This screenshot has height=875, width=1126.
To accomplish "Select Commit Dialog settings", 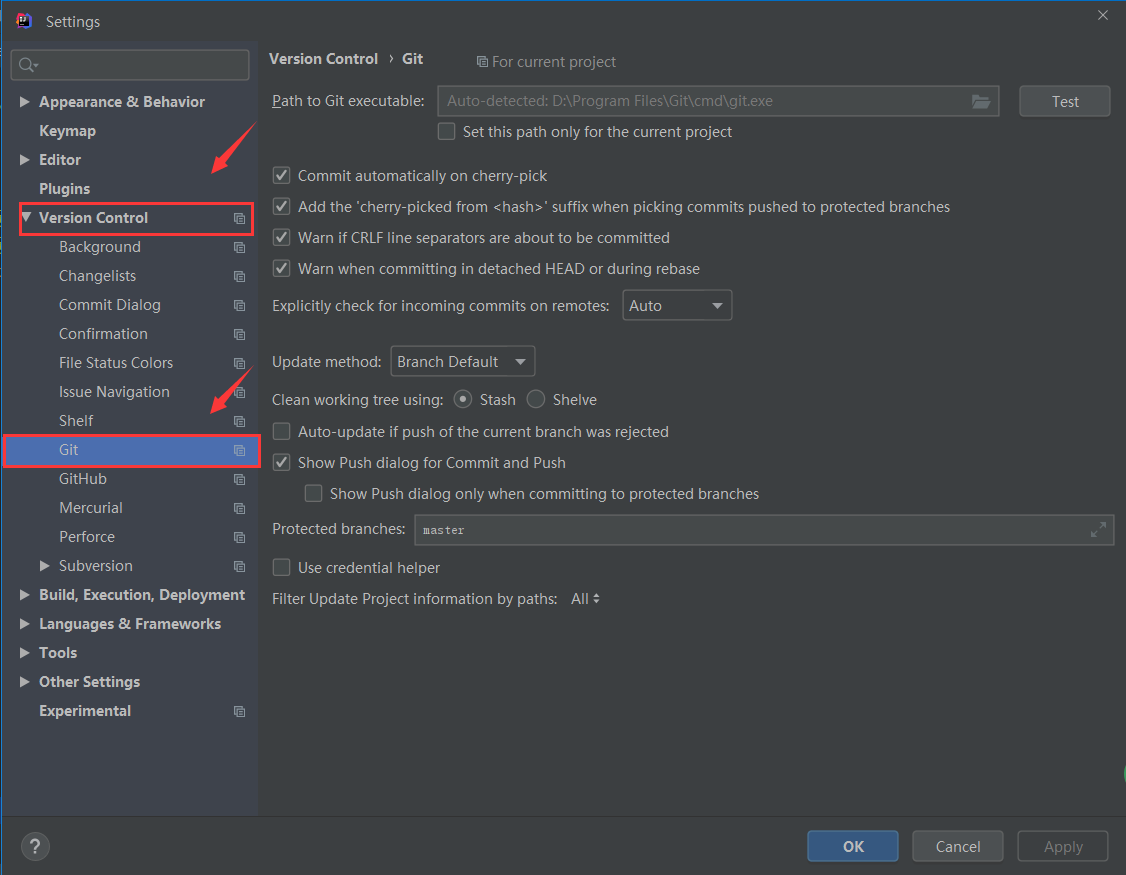I will (110, 305).
